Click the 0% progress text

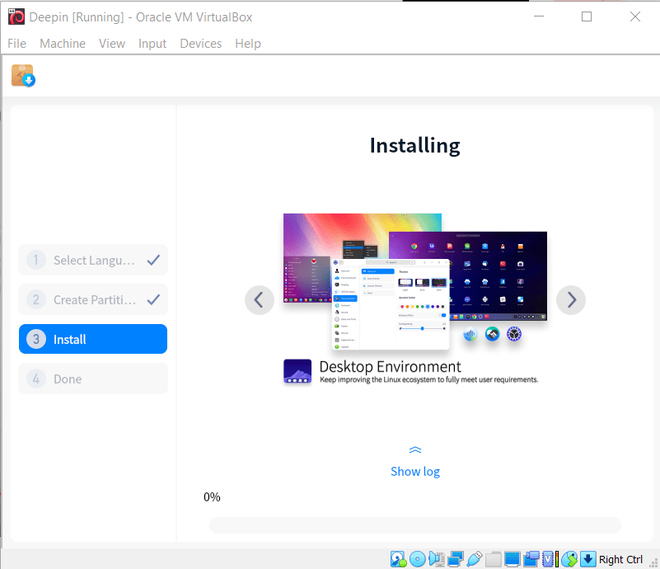(212, 497)
